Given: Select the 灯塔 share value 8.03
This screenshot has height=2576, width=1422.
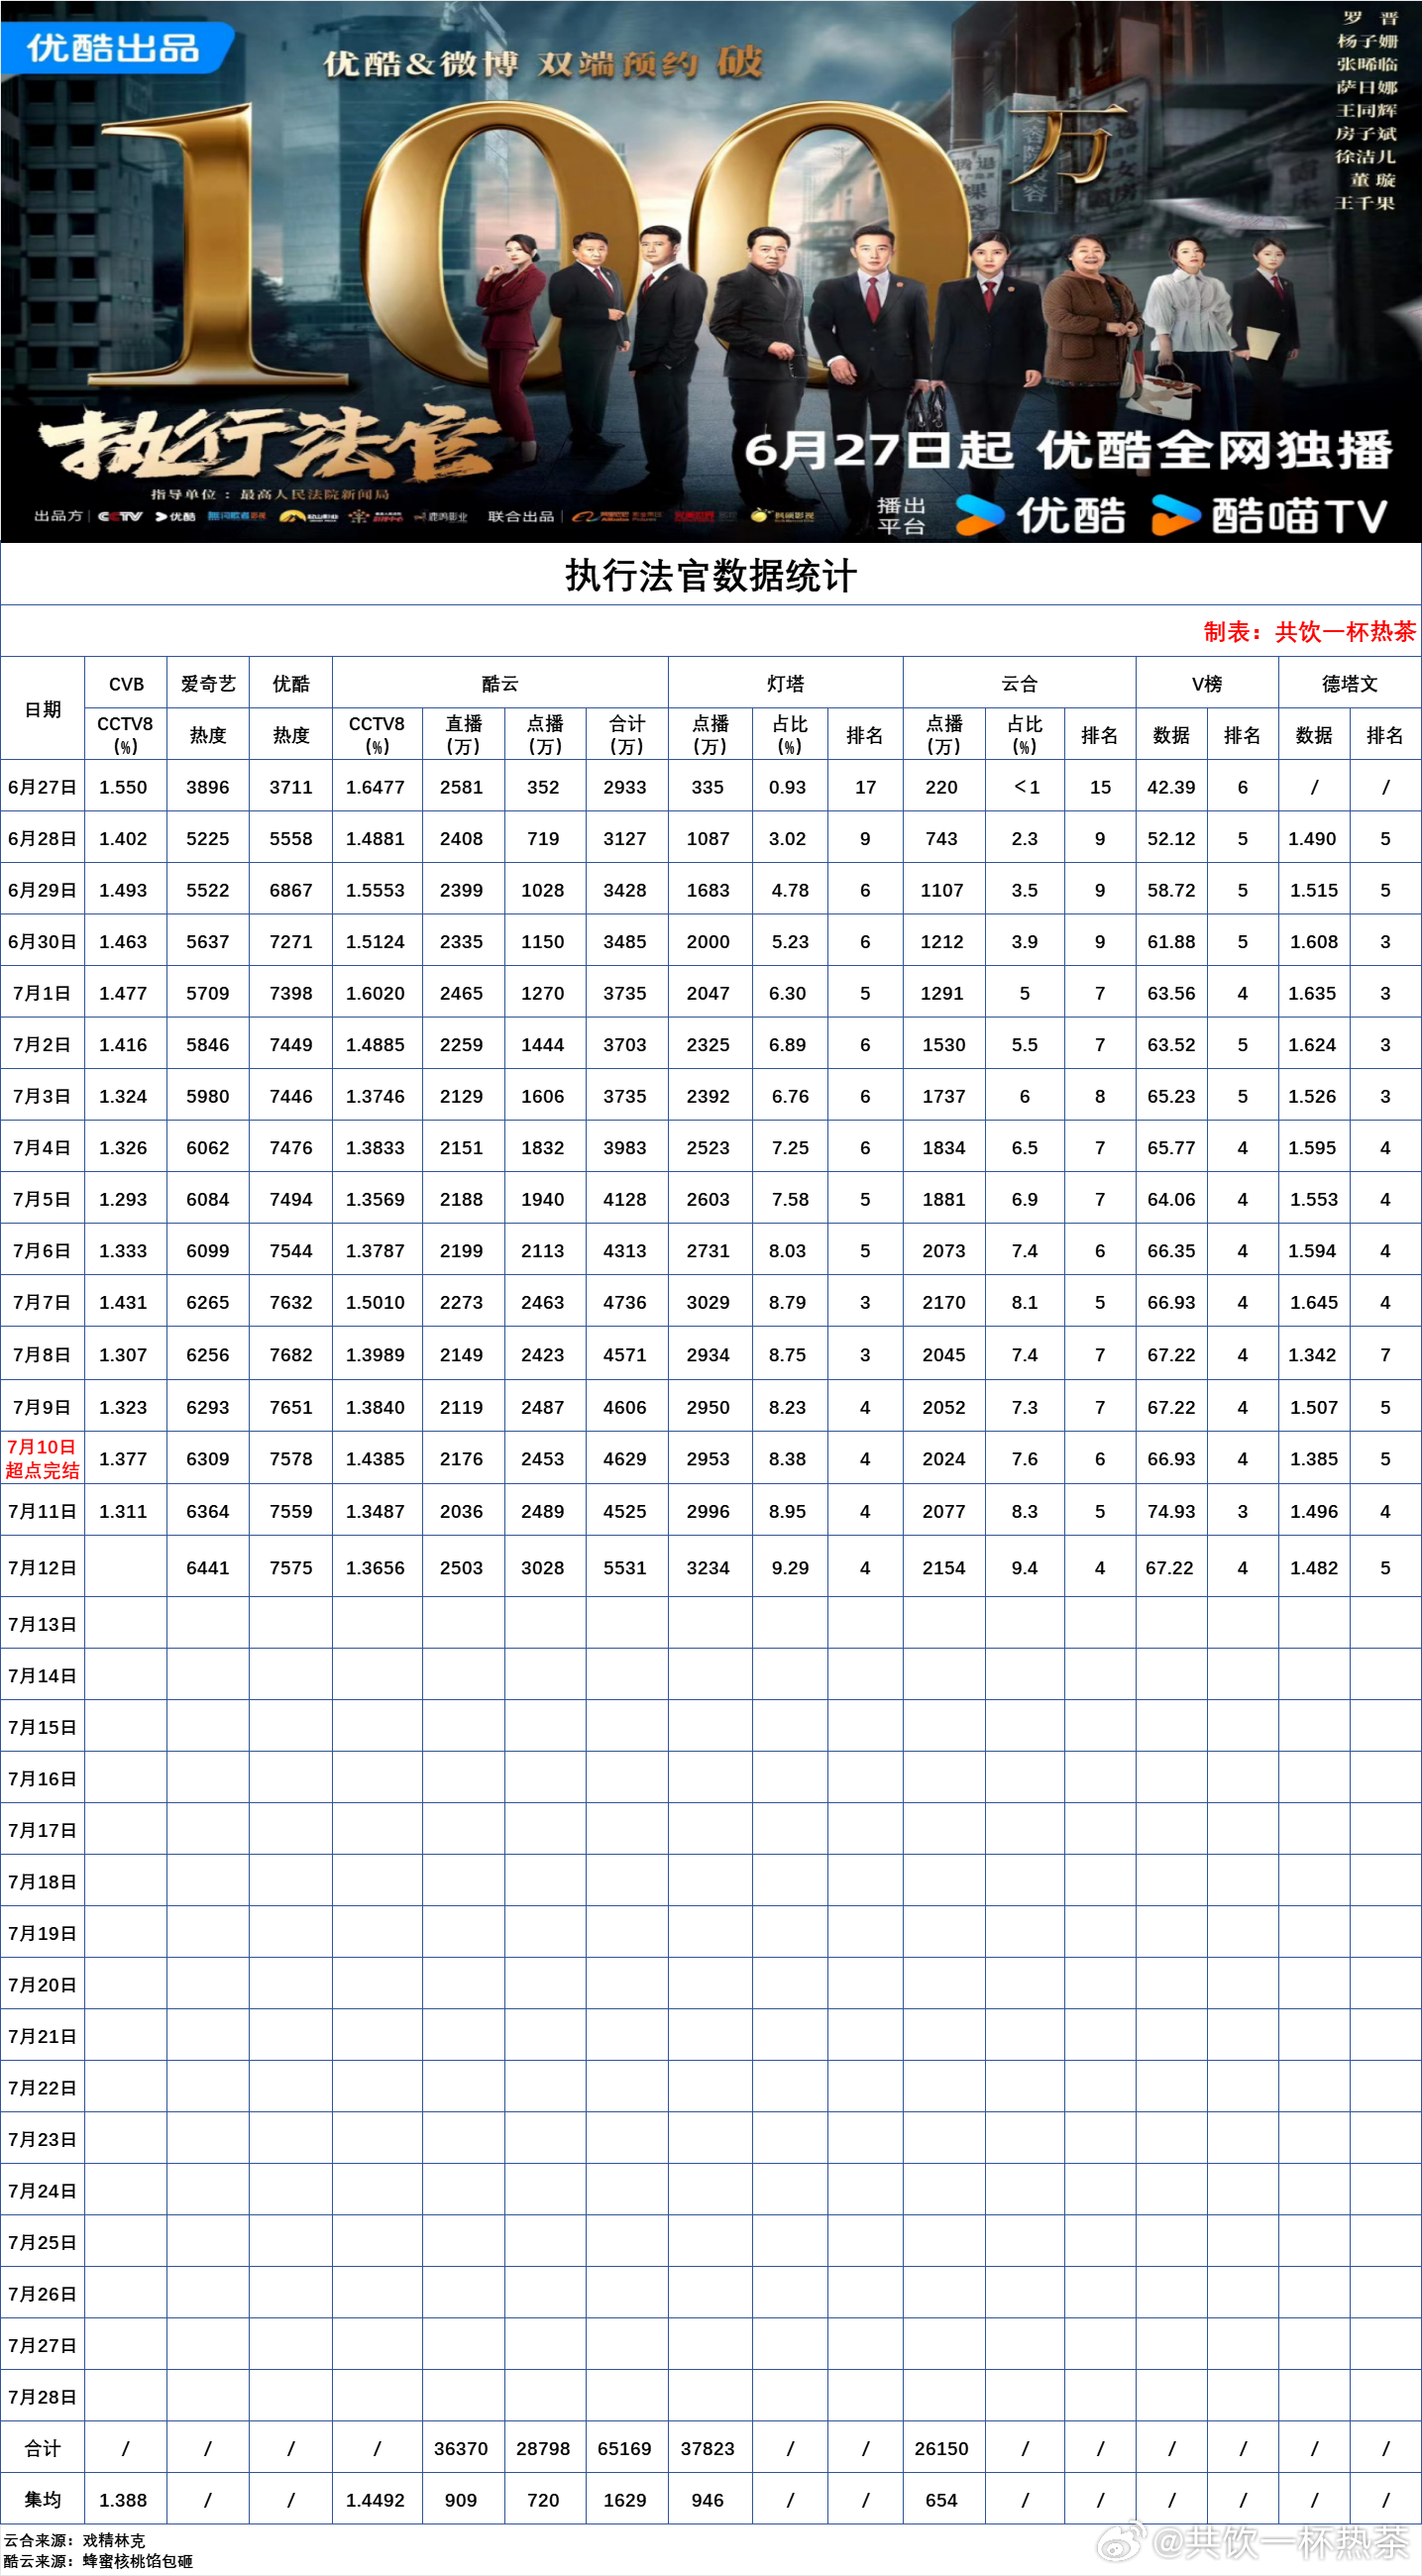Looking at the screenshot, I should tap(788, 1251).
